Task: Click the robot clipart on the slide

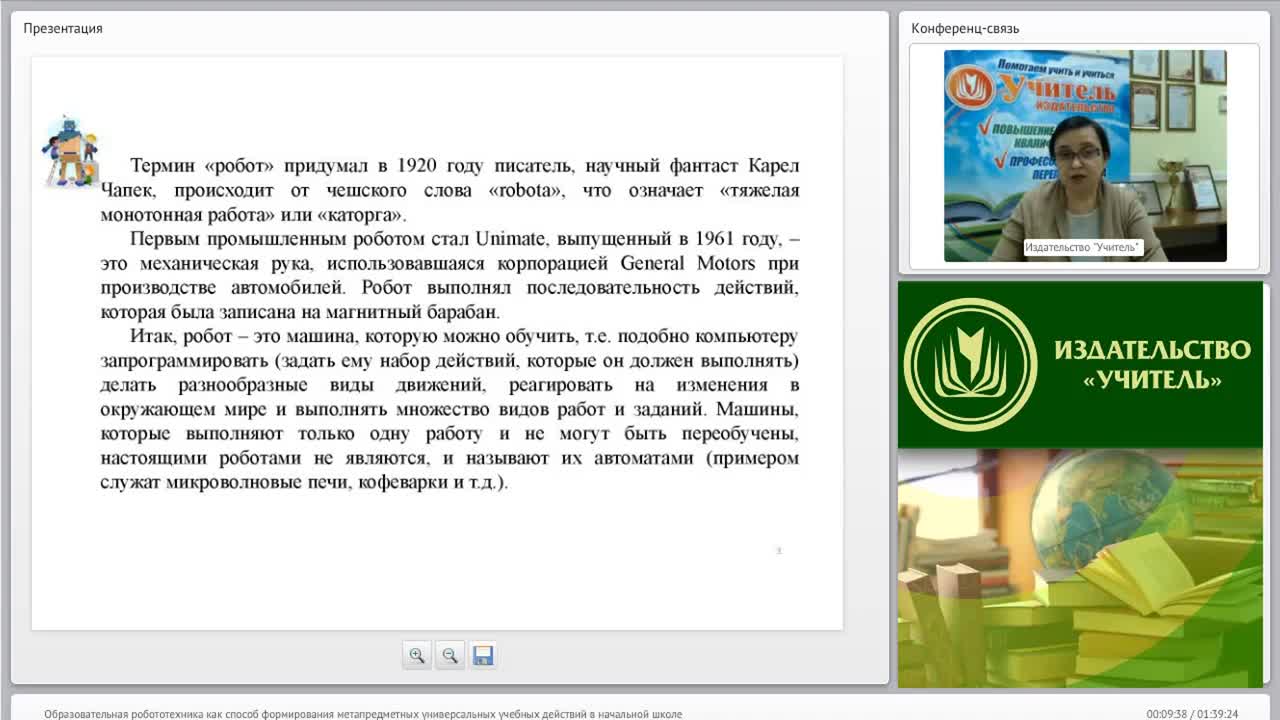Action: [69, 151]
